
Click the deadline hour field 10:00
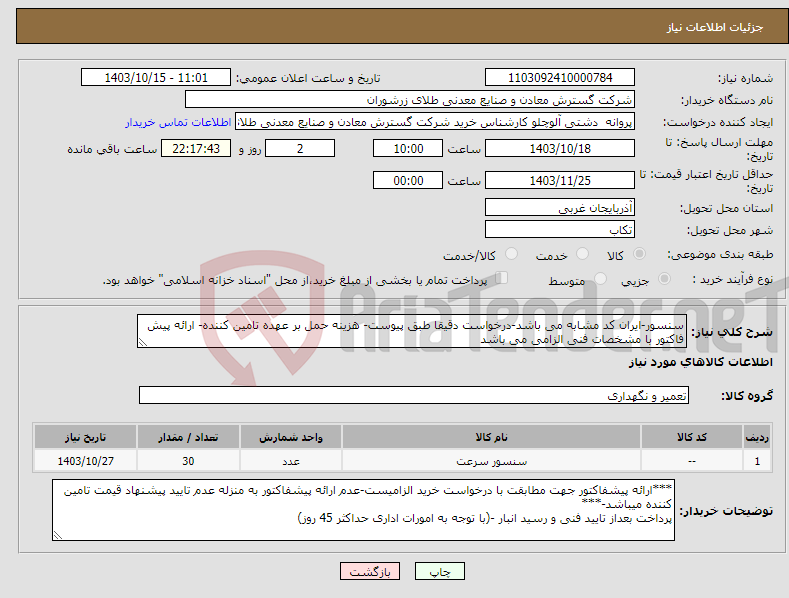click(x=408, y=148)
